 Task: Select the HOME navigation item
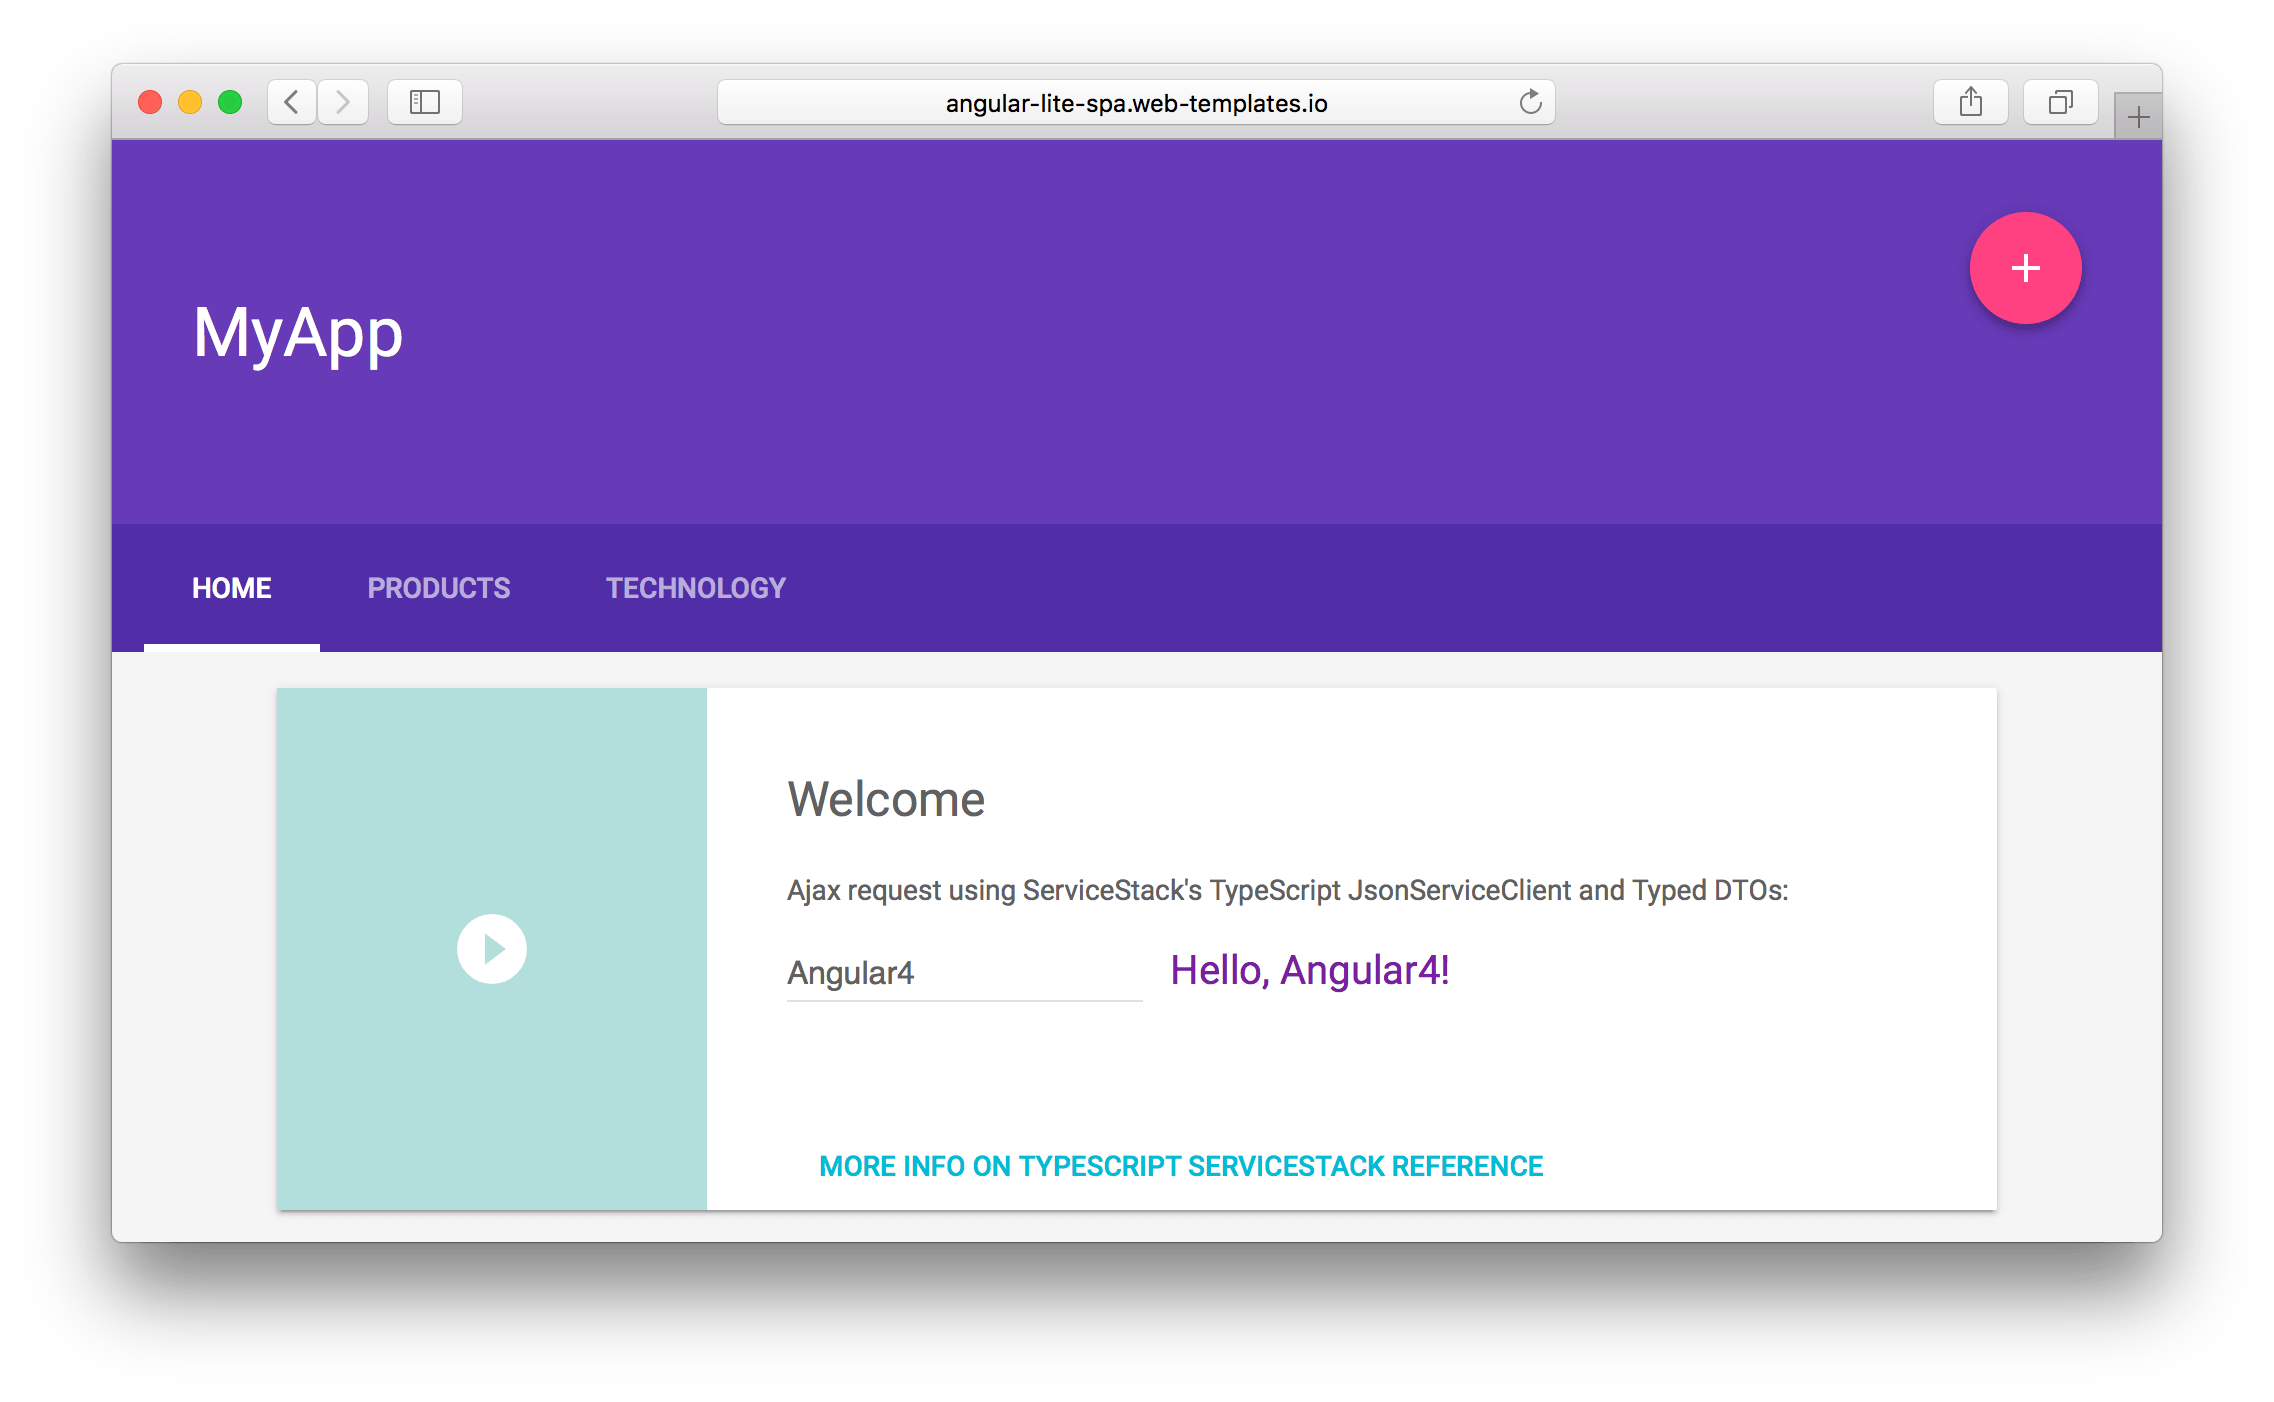point(231,587)
